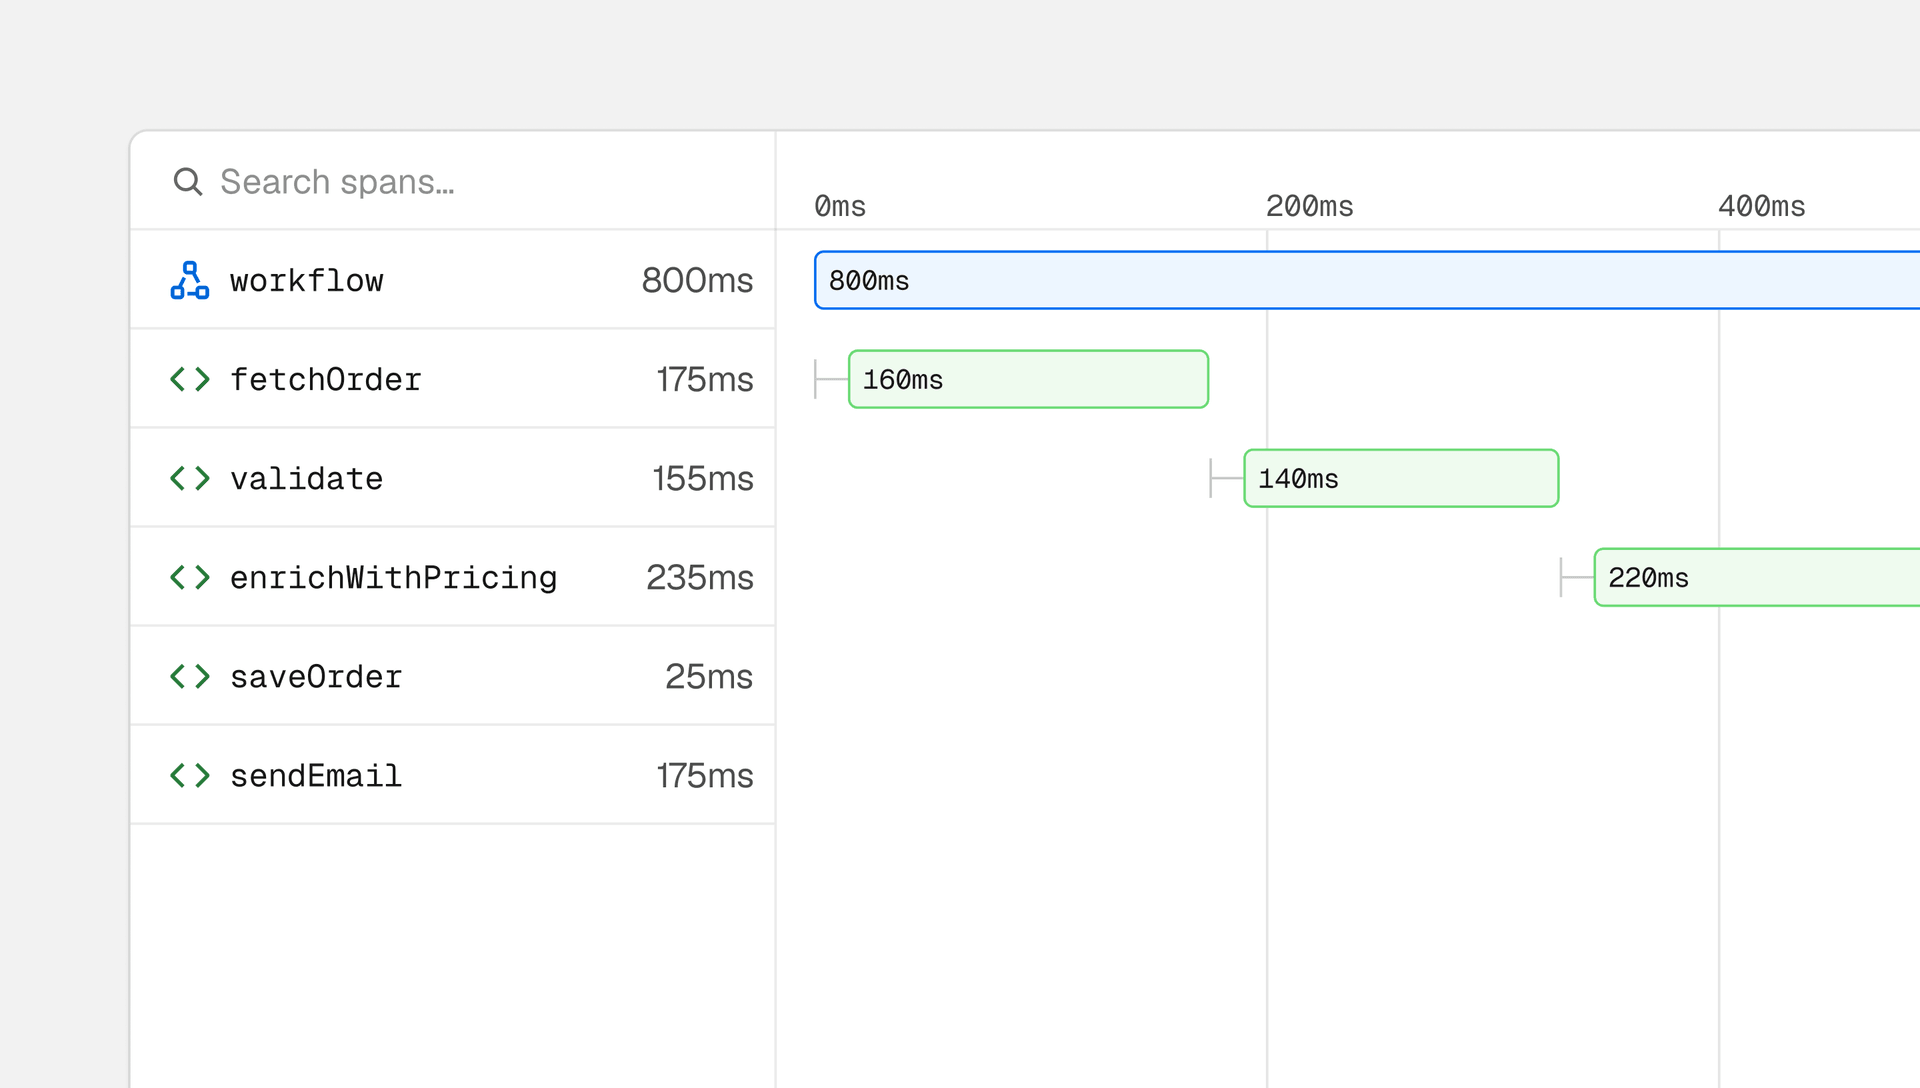Select the fetchOrder span name
This screenshot has height=1088, width=1920.
[x=326, y=380]
